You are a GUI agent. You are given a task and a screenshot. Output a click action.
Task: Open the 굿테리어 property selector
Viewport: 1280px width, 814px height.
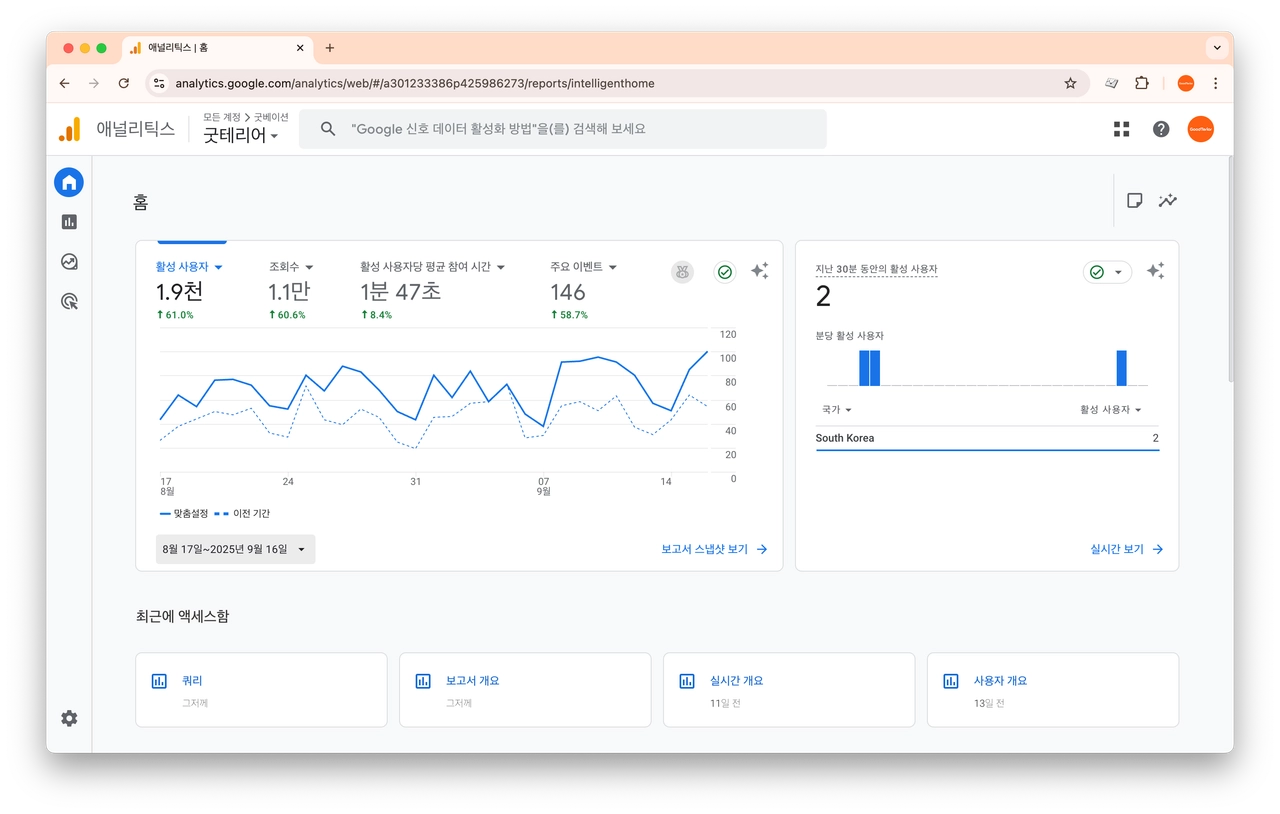(241, 135)
